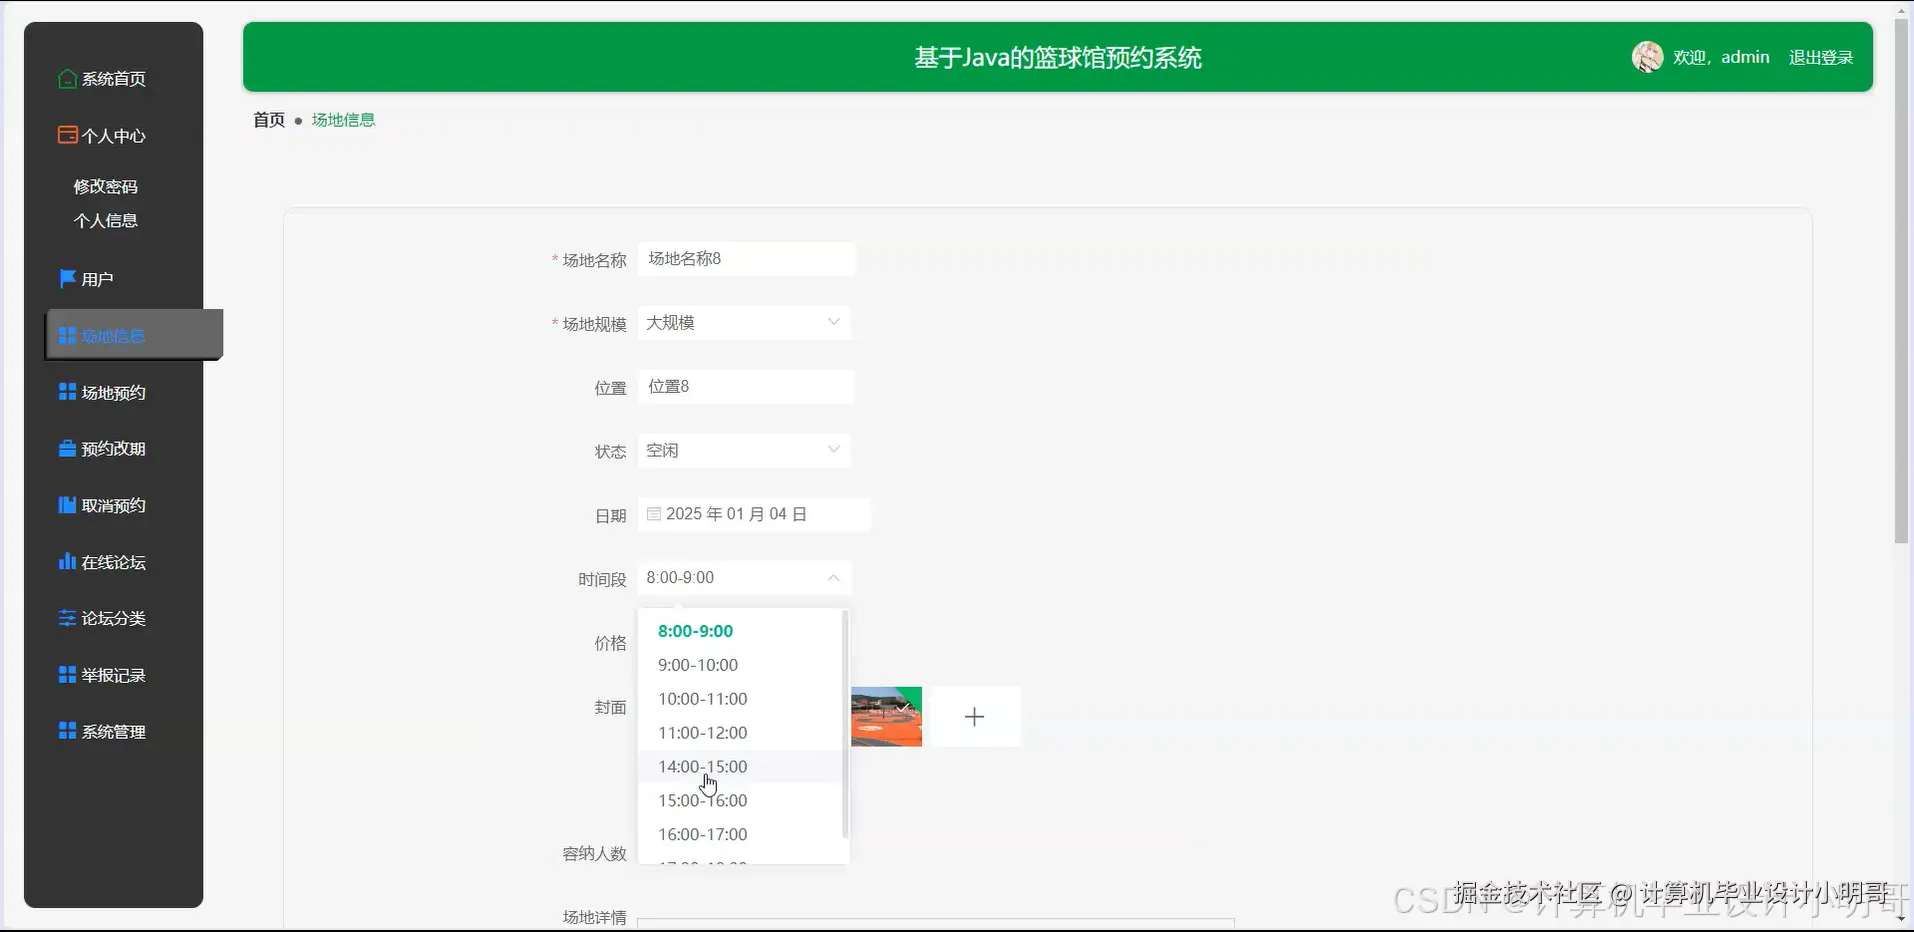Click the plus button to upload cover image

coord(975,716)
